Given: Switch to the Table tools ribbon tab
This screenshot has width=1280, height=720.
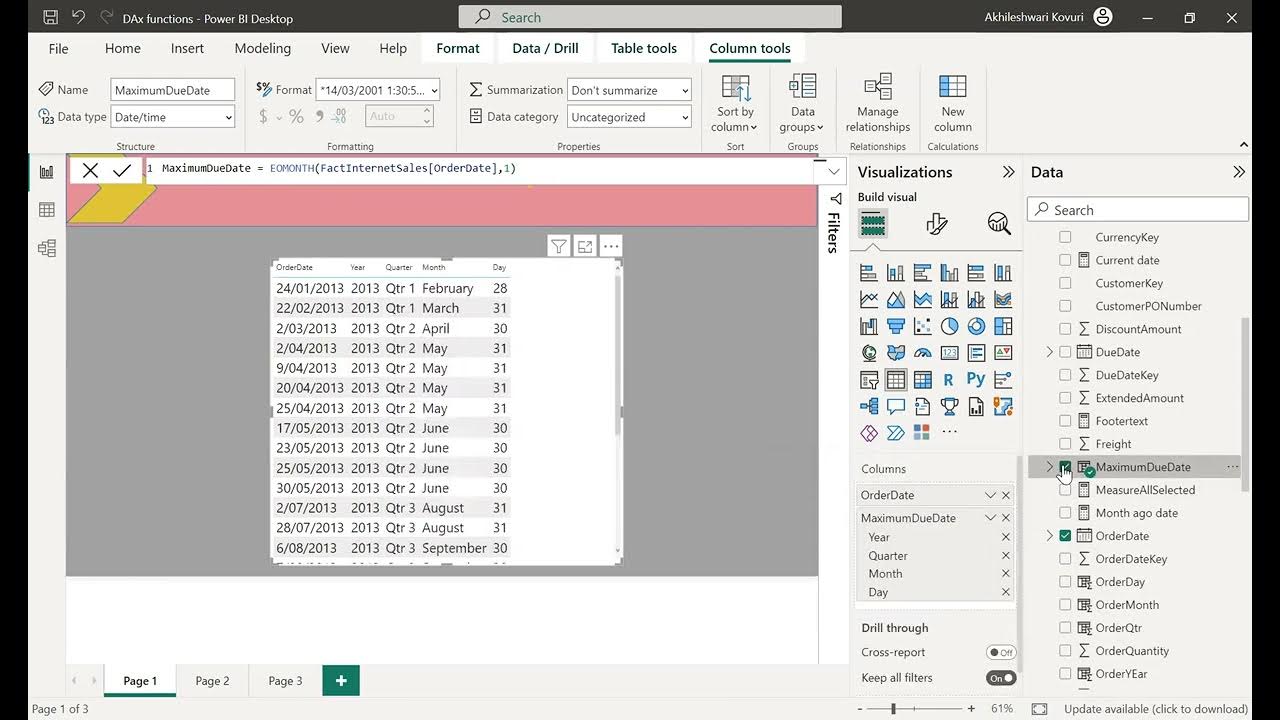Looking at the screenshot, I should pyautogui.click(x=644, y=48).
